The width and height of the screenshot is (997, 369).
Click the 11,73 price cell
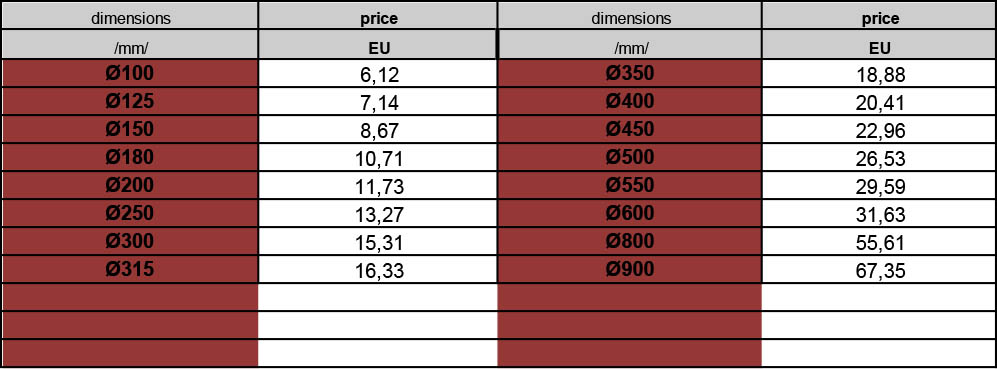point(378,185)
